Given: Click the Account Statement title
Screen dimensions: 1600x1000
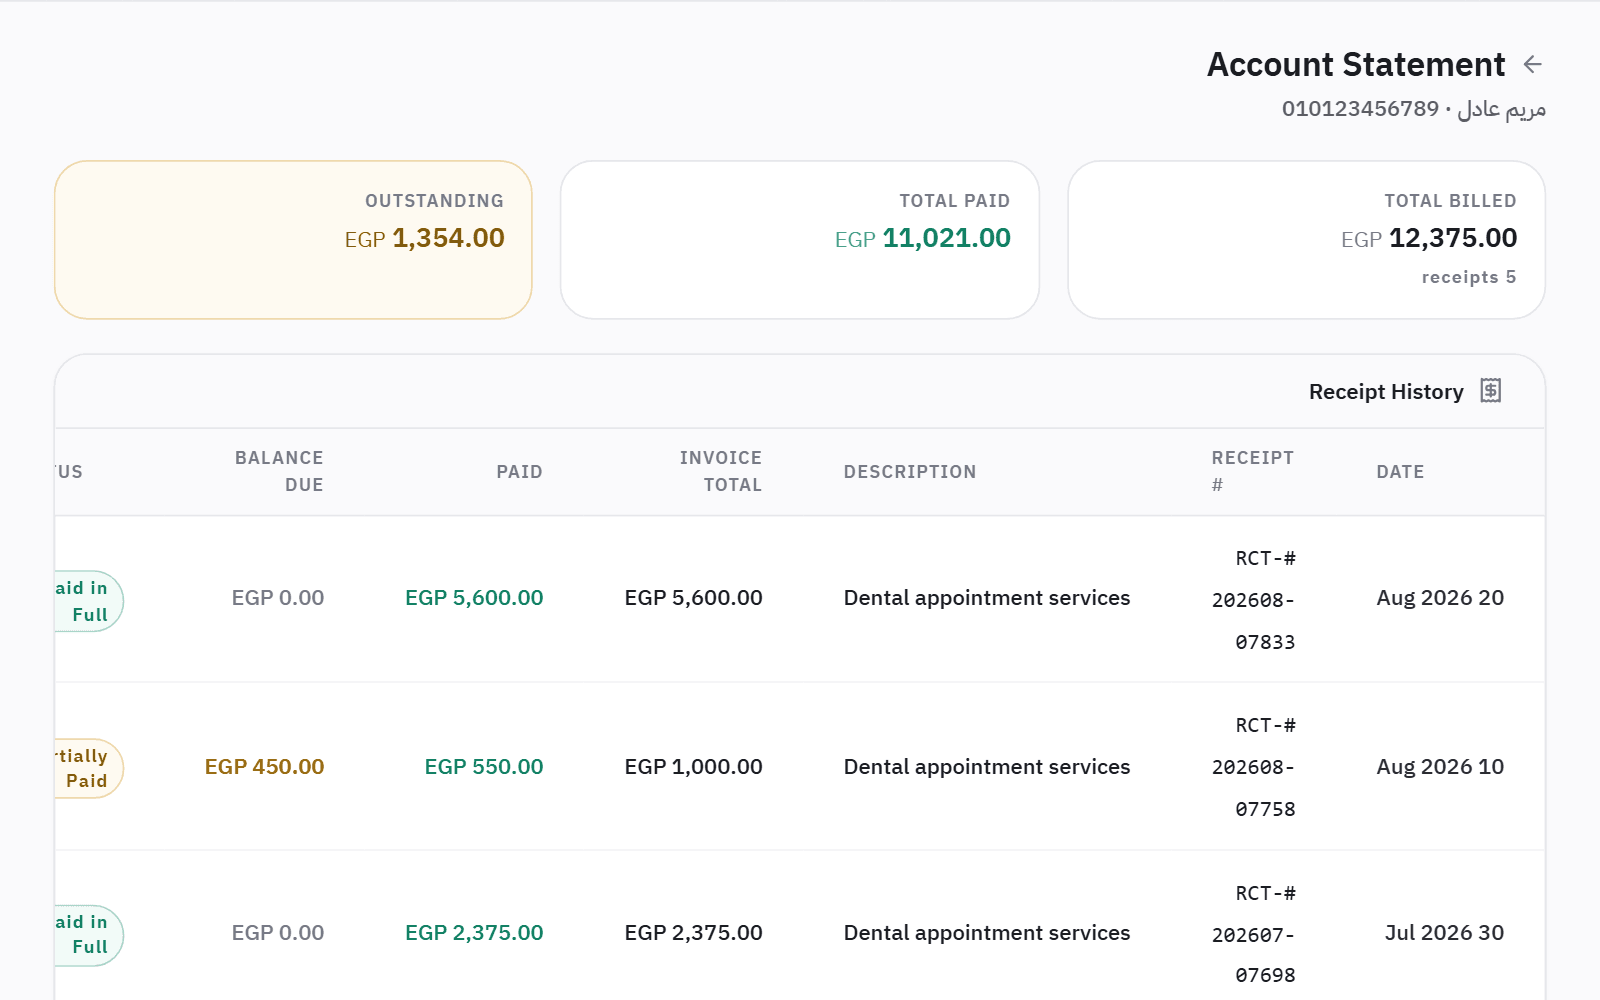Looking at the screenshot, I should [x=1356, y=65].
